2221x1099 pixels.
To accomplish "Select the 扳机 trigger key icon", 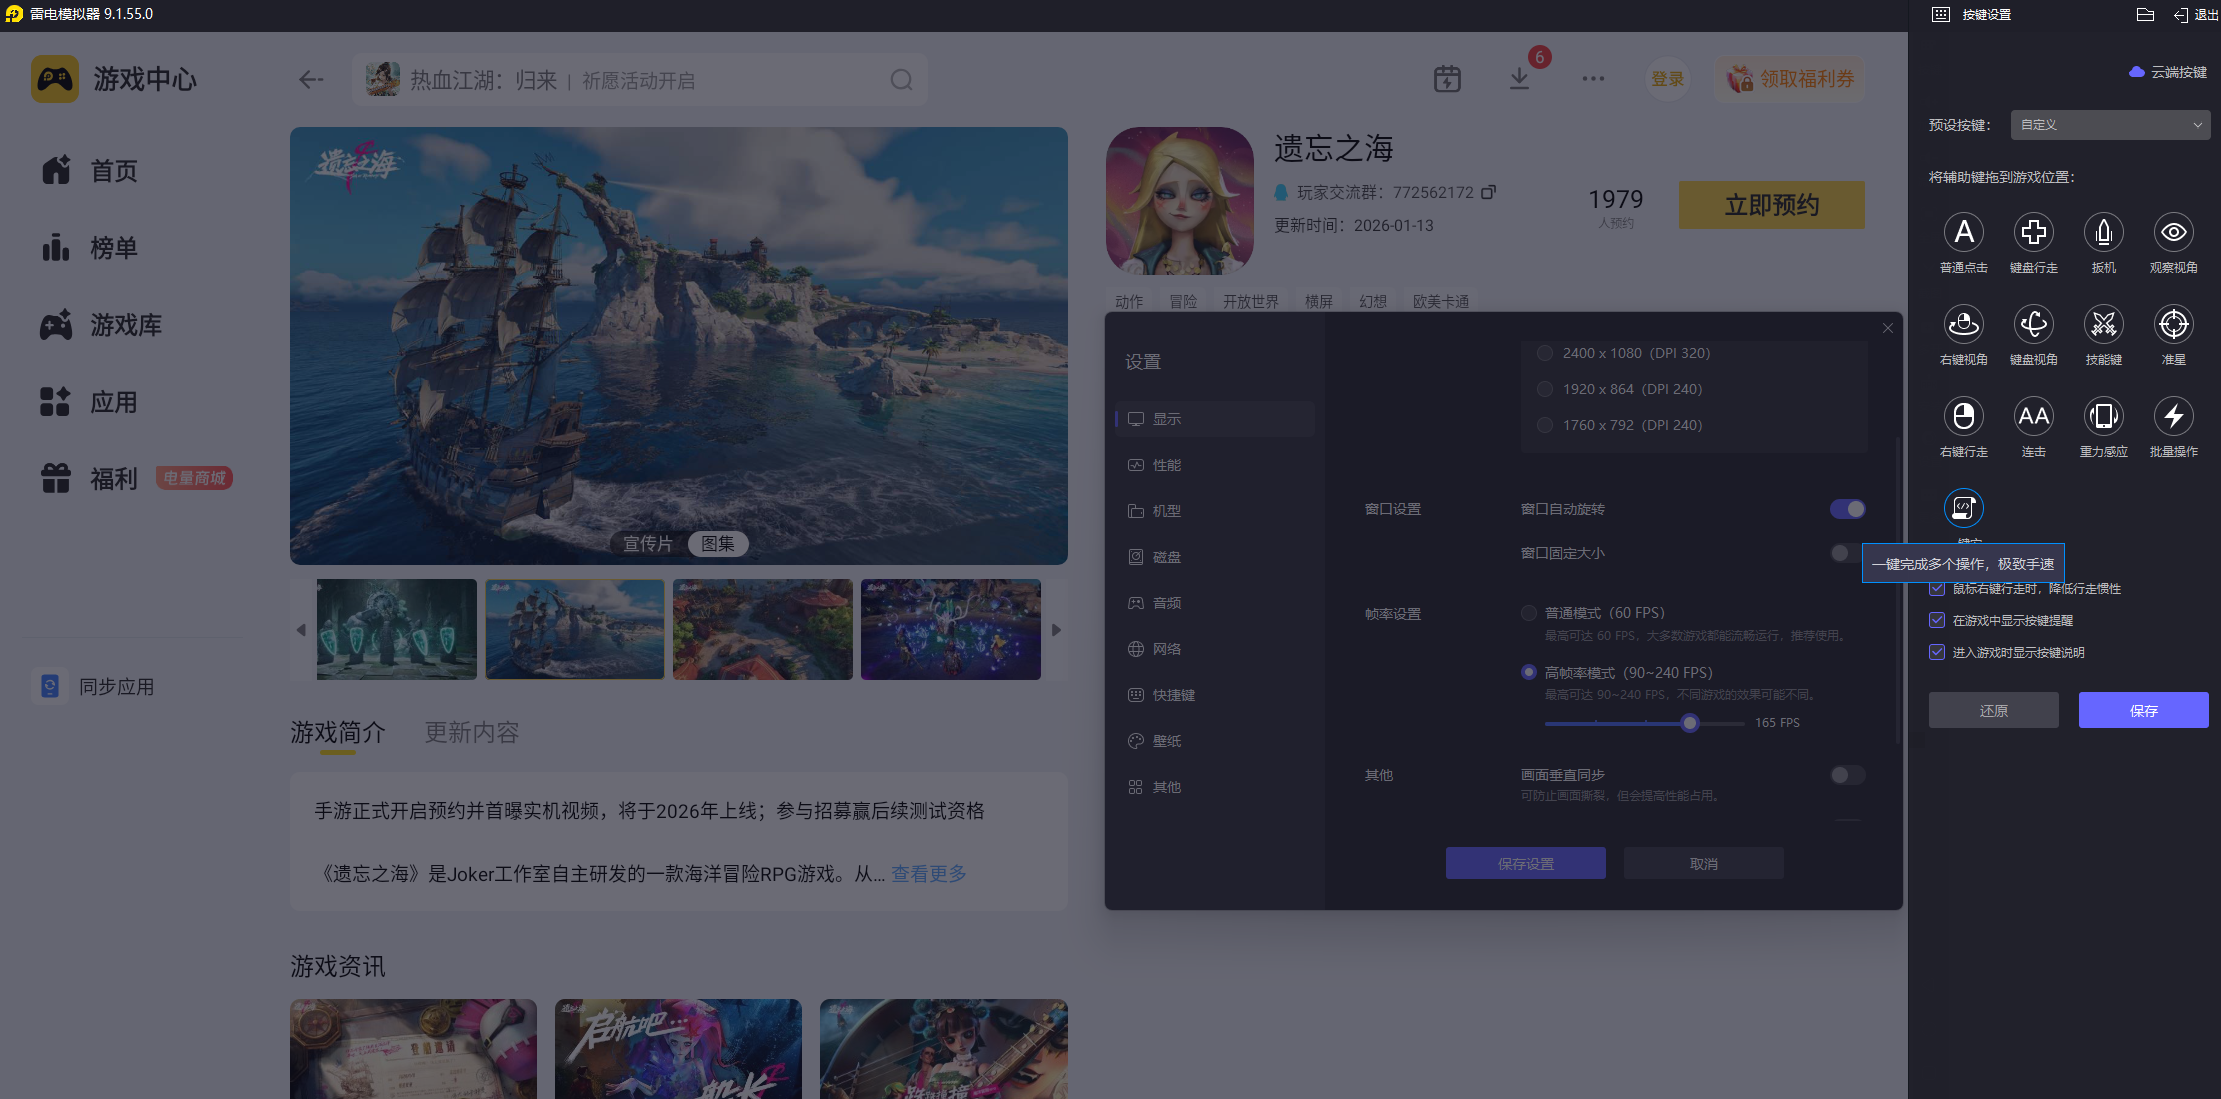I will pos(2103,233).
